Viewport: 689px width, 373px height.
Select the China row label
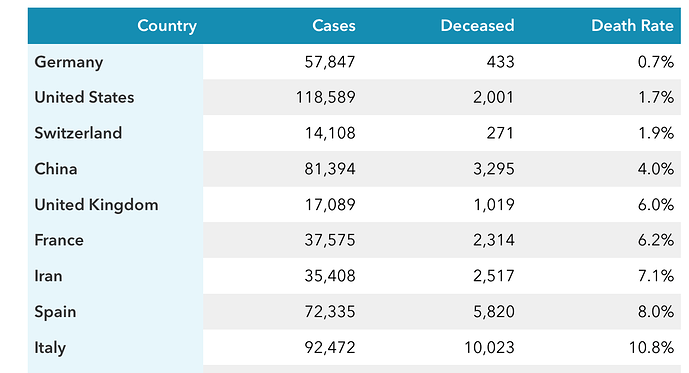pyautogui.click(x=56, y=169)
